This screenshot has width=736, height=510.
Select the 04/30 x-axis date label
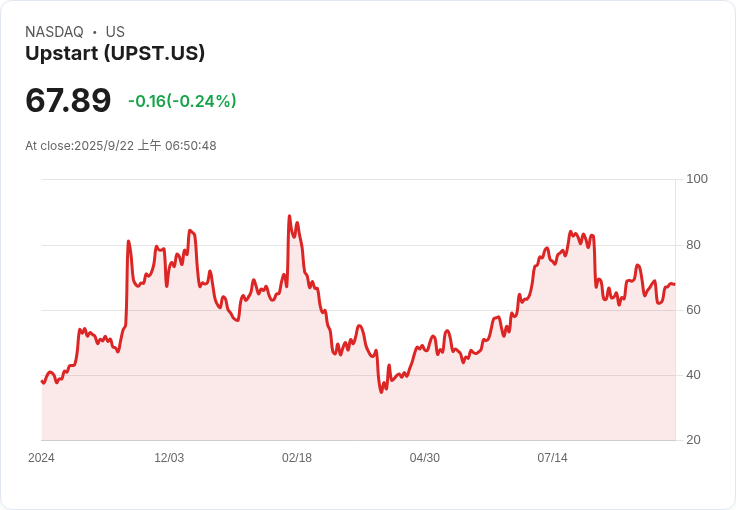425,458
